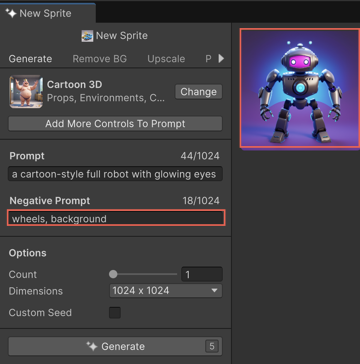Screen dimensions: 360x364
Task: Click Add More Controls To Prompt
Action: coord(115,124)
